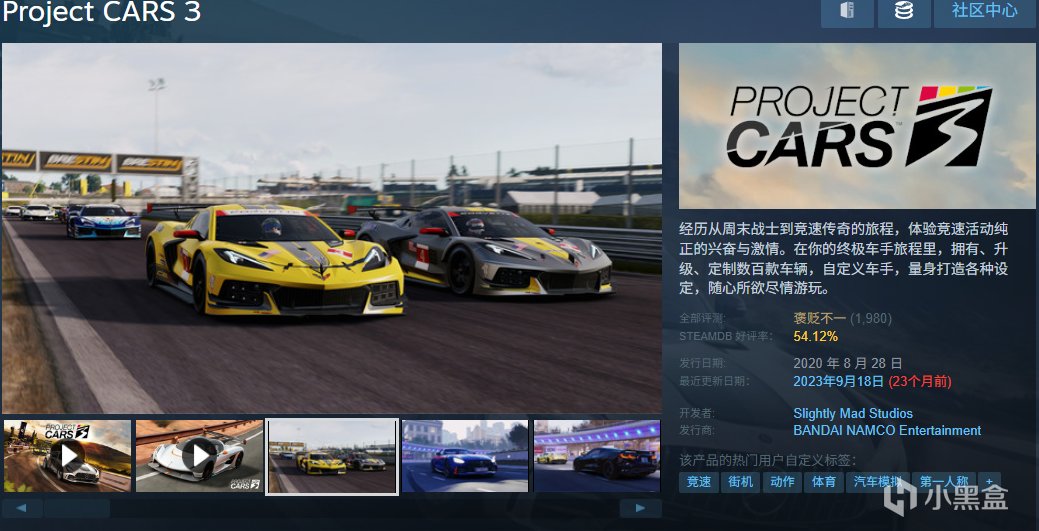The height and width of the screenshot is (531, 1039).
Task: Click the plus button to add tags
Action: [x=989, y=482]
